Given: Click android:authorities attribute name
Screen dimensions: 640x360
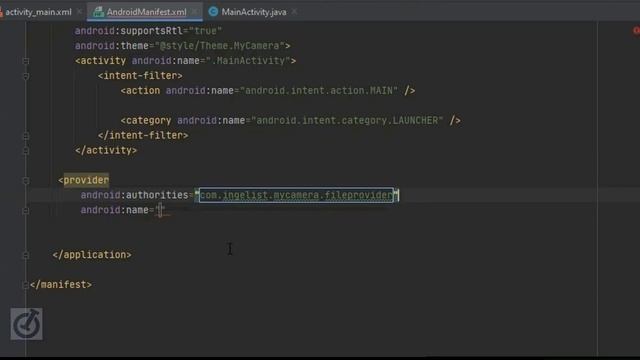Looking at the screenshot, I should [134, 195].
